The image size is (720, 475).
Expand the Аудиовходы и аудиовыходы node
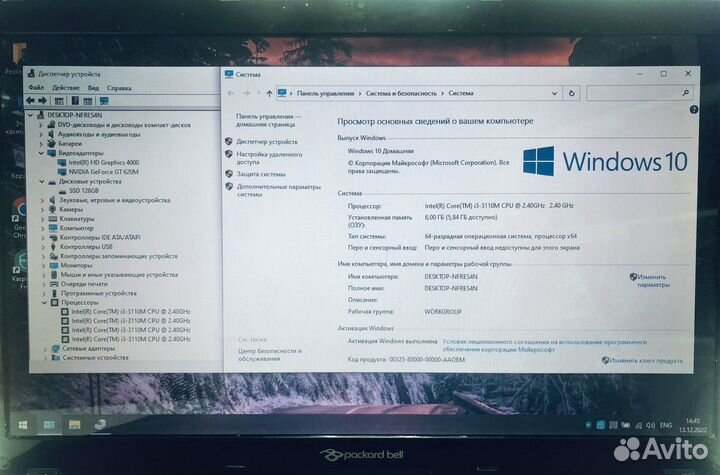tap(41, 135)
